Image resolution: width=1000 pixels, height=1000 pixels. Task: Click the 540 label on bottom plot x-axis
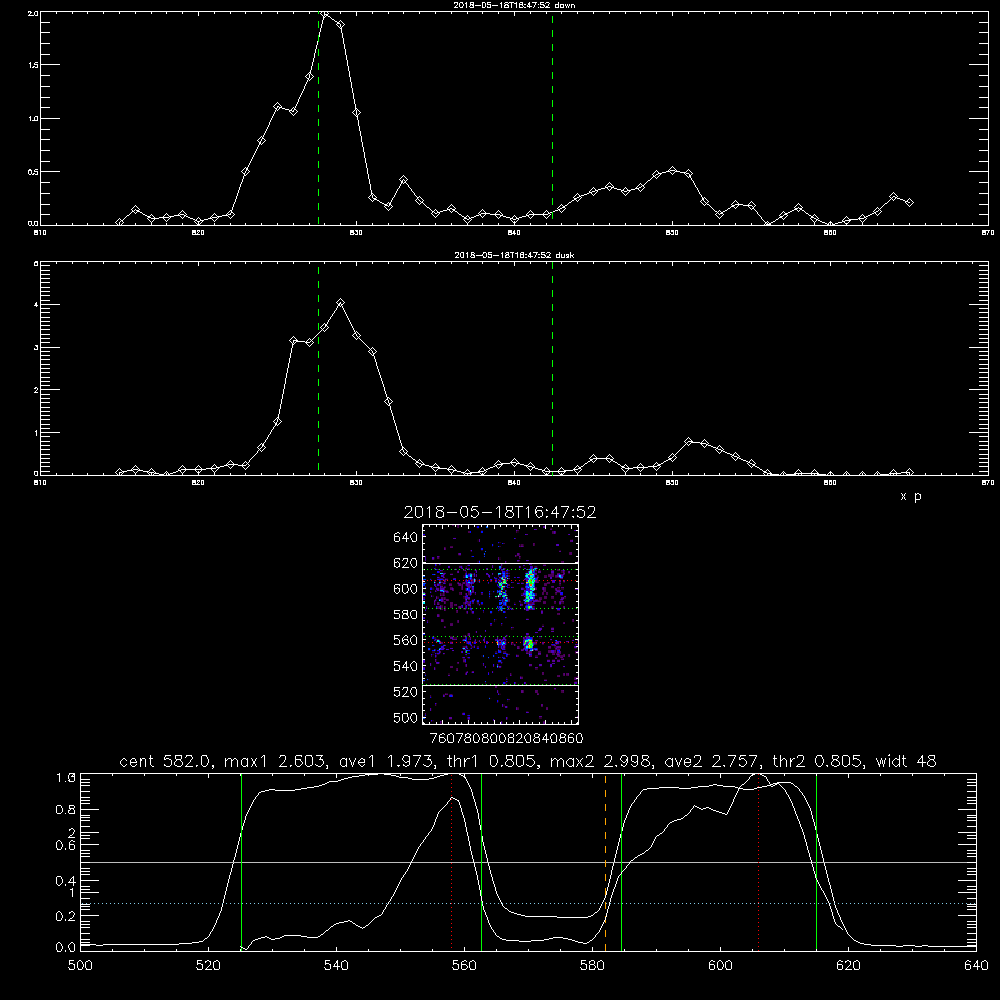coord(336,966)
